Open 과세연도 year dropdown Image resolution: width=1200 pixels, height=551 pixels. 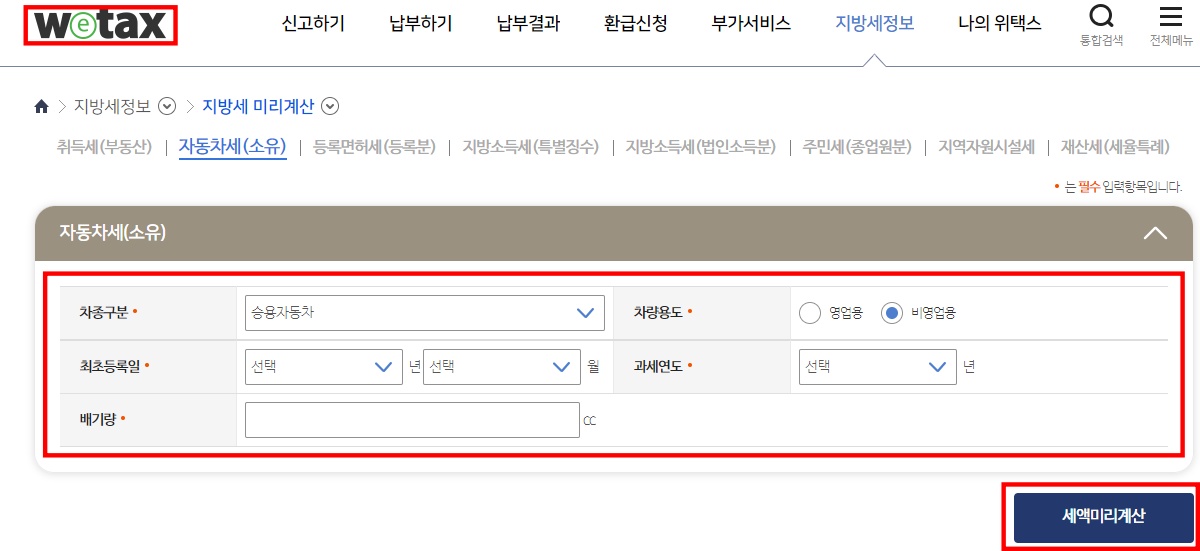[x=878, y=367]
